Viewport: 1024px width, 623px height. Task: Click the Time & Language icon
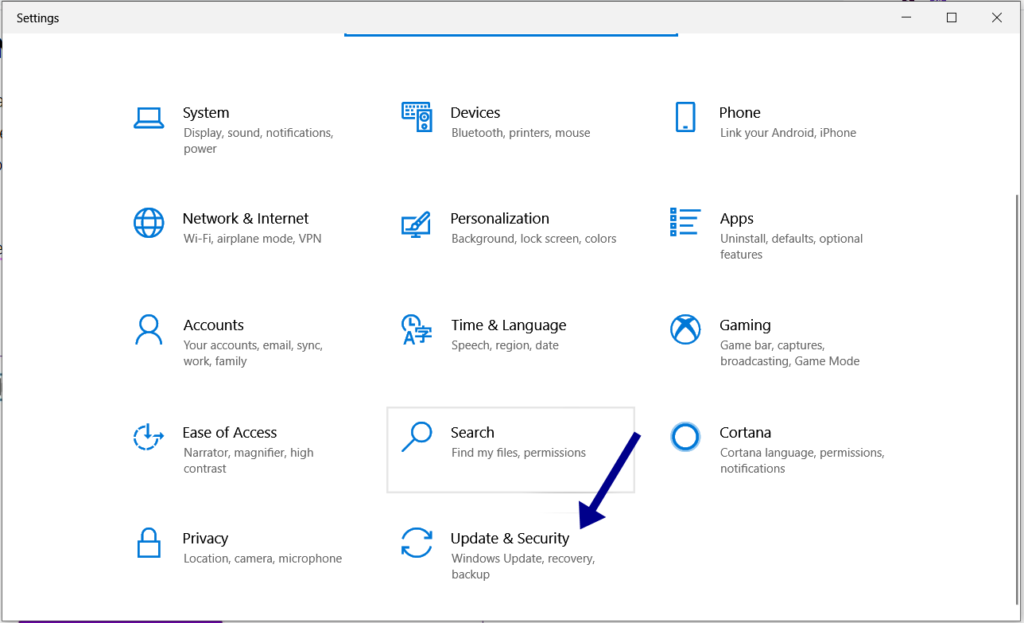[x=416, y=329]
